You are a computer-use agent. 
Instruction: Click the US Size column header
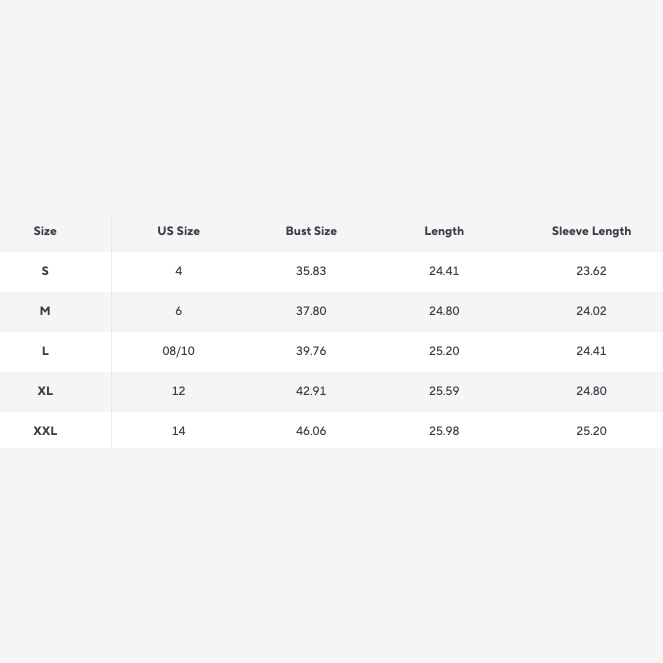coord(178,231)
